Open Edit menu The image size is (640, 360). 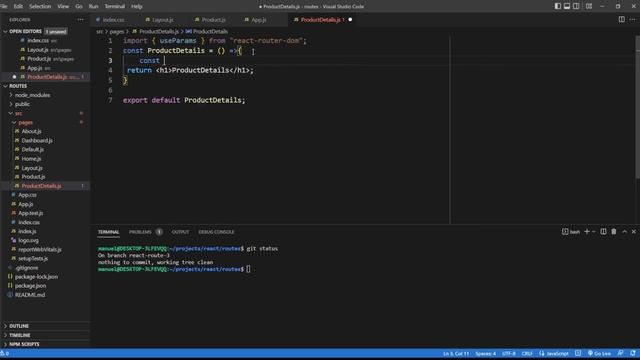point(18,6)
